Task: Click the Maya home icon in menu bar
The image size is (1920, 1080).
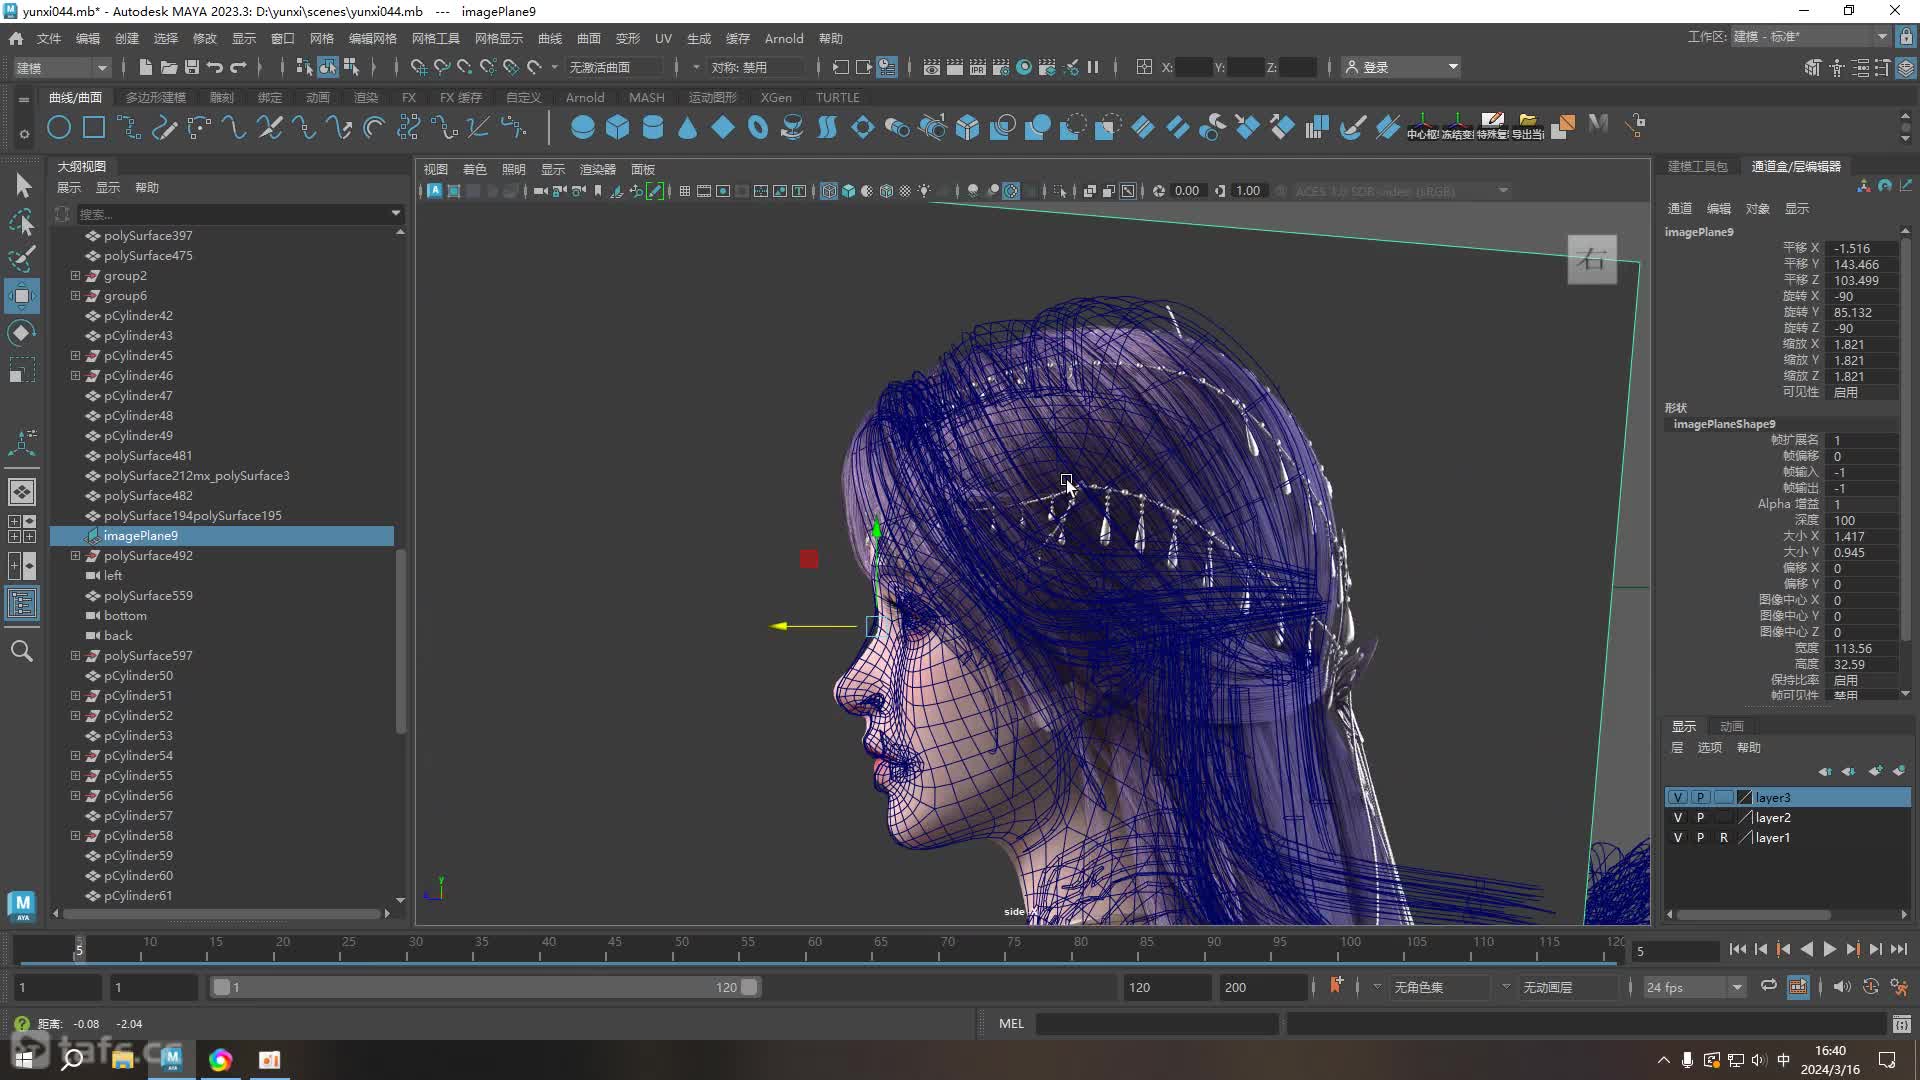Action: pyautogui.click(x=16, y=38)
